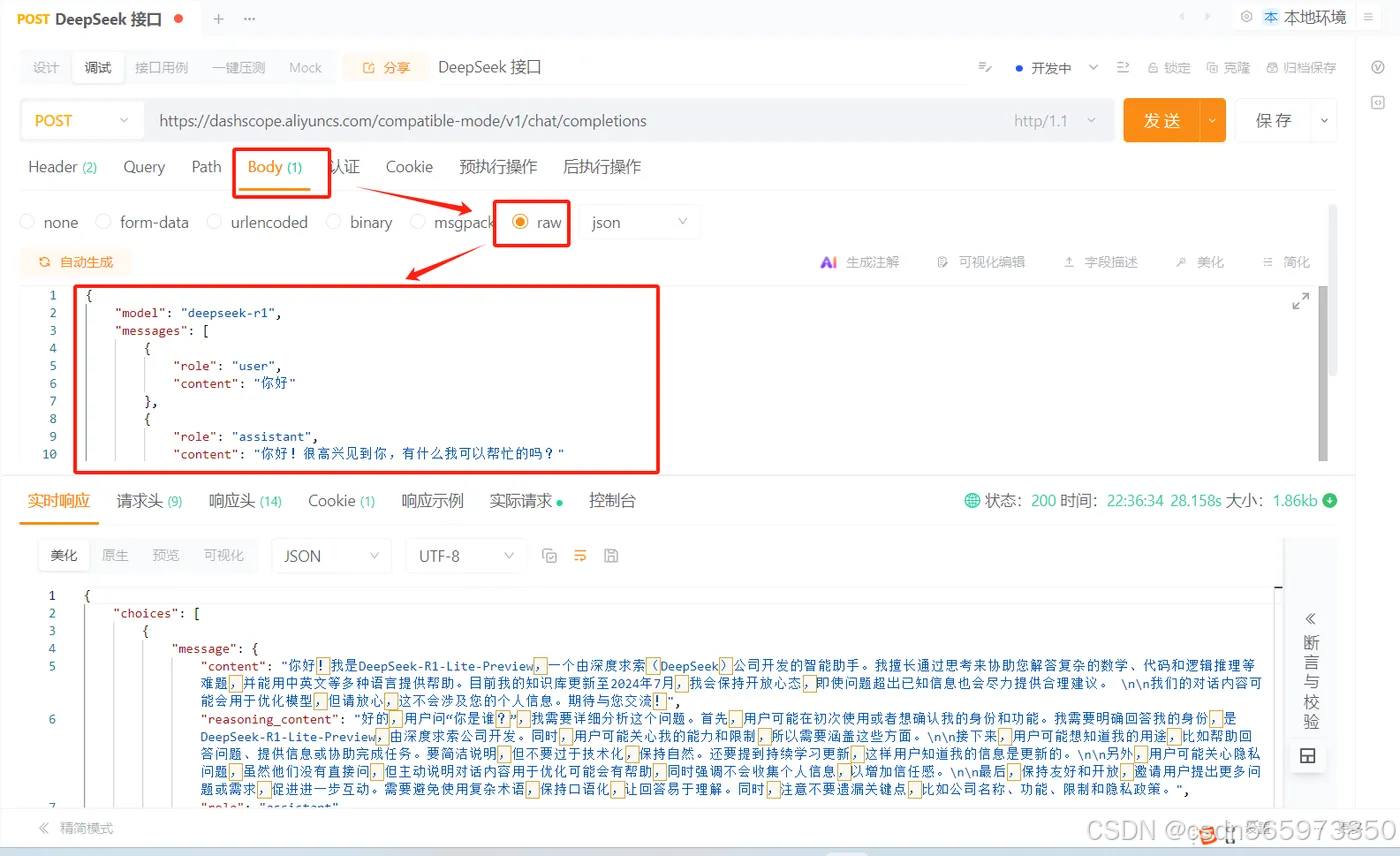Open a new tab with the plus icon
Screen dimensions: 1400x856
(x=219, y=18)
